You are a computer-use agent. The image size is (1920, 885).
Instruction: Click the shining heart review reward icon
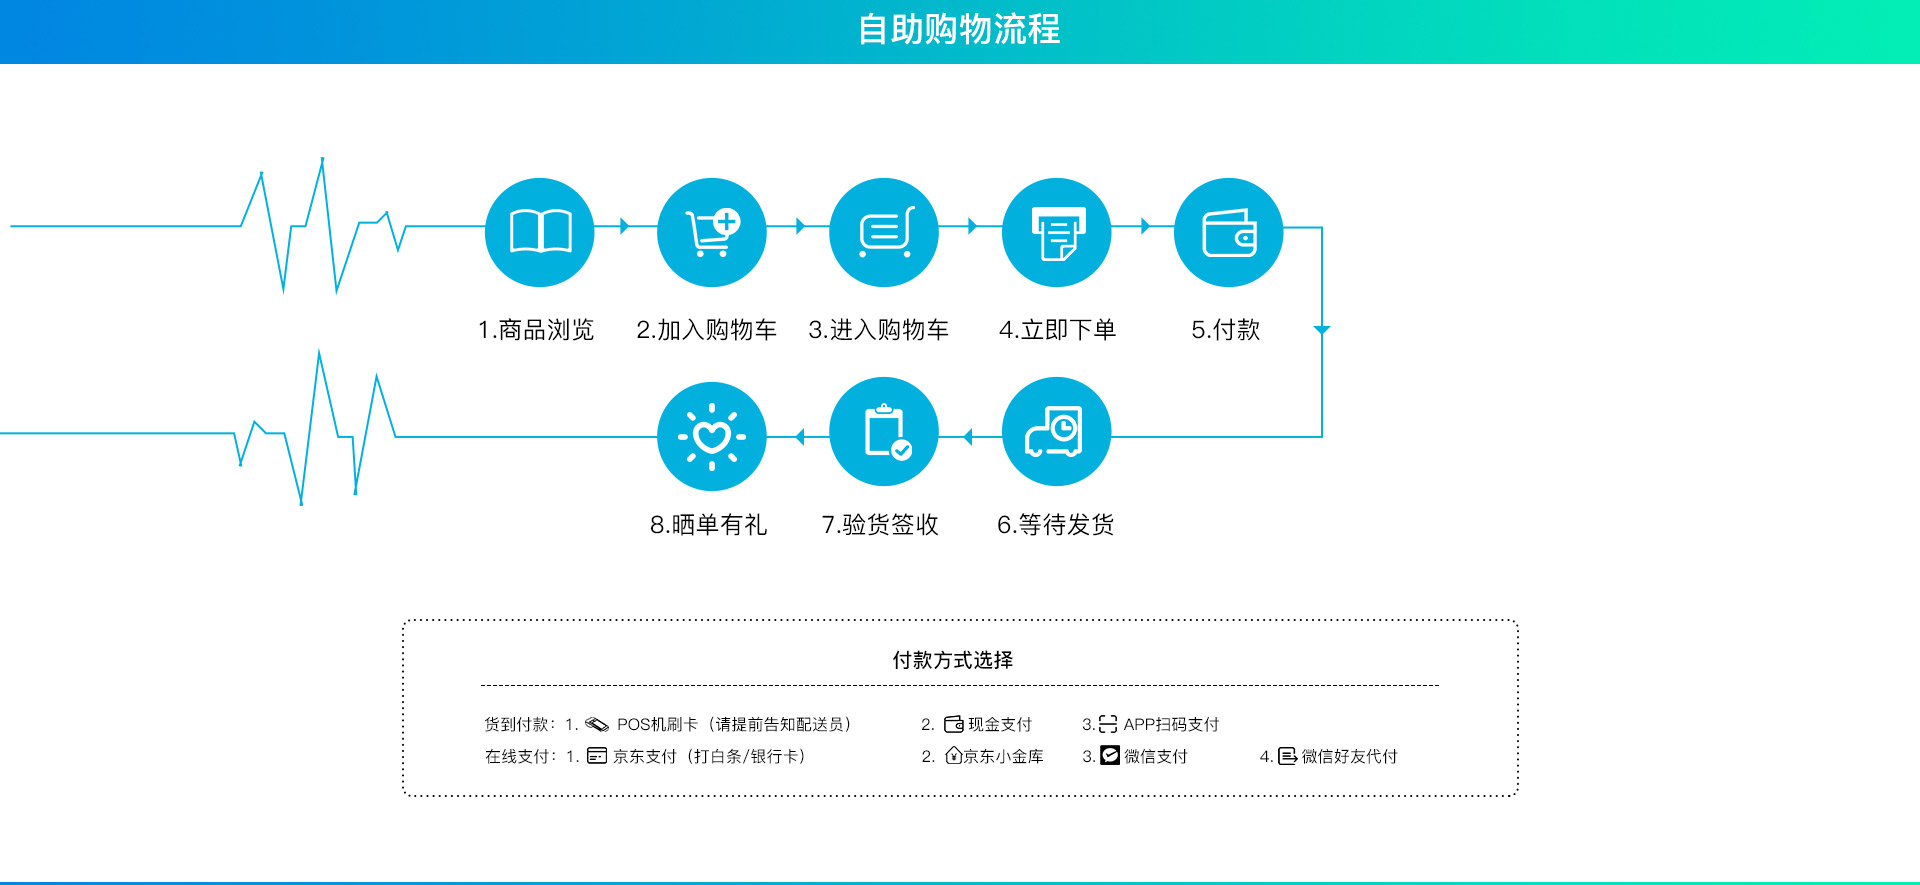click(x=712, y=436)
